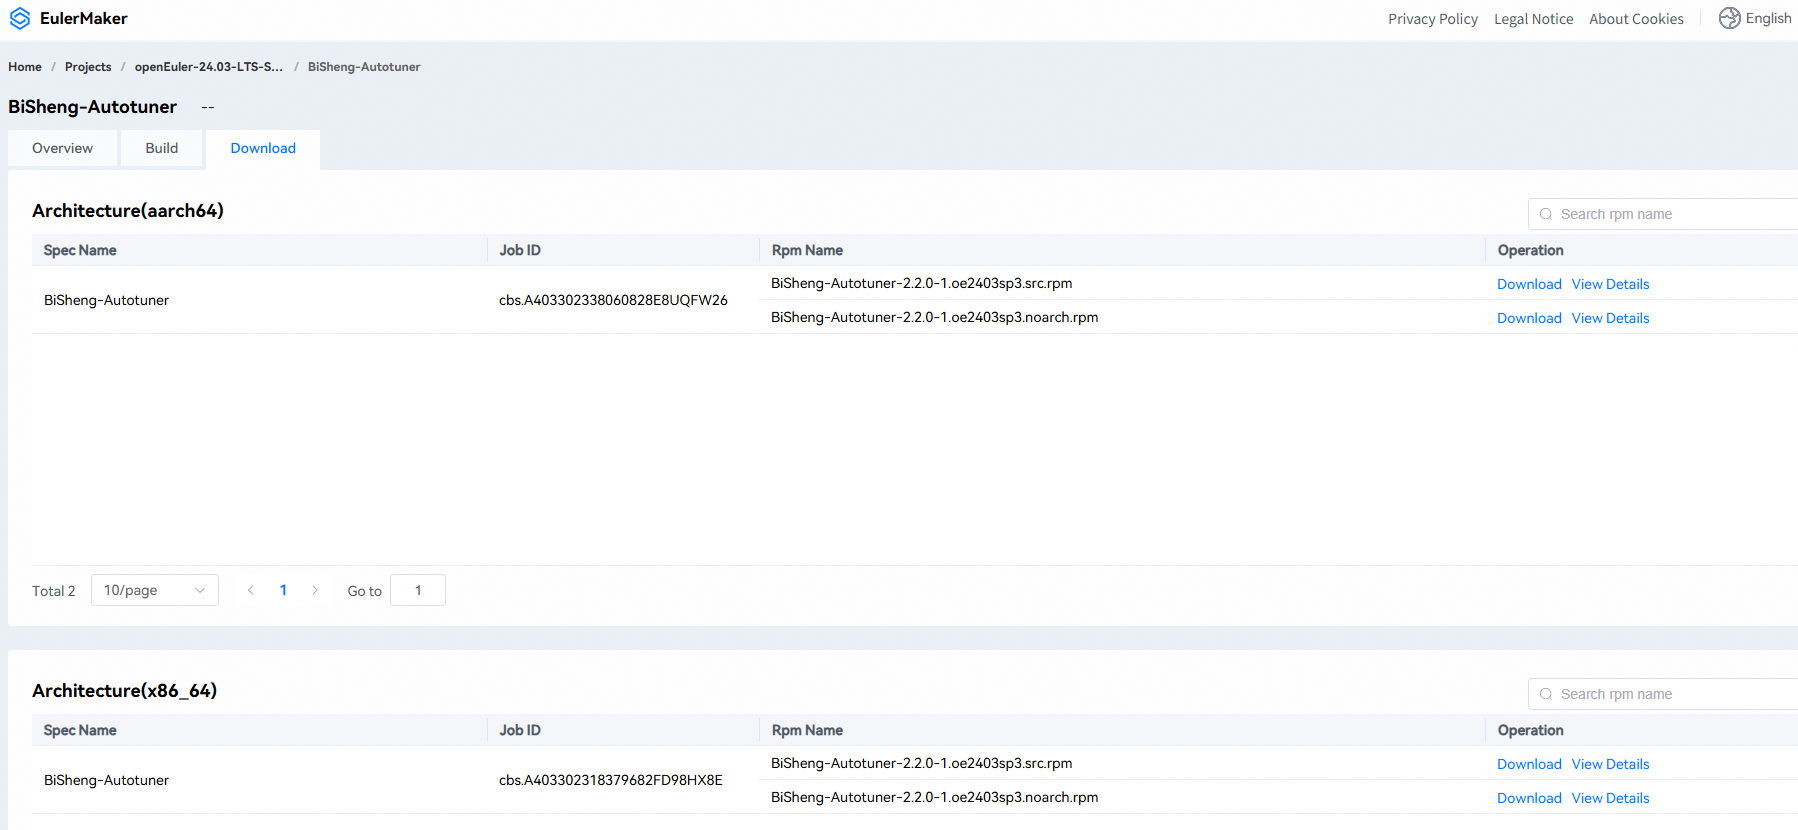This screenshot has height=830, width=1798.
Task: Open Legal Notice link
Action: coord(1533,19)
